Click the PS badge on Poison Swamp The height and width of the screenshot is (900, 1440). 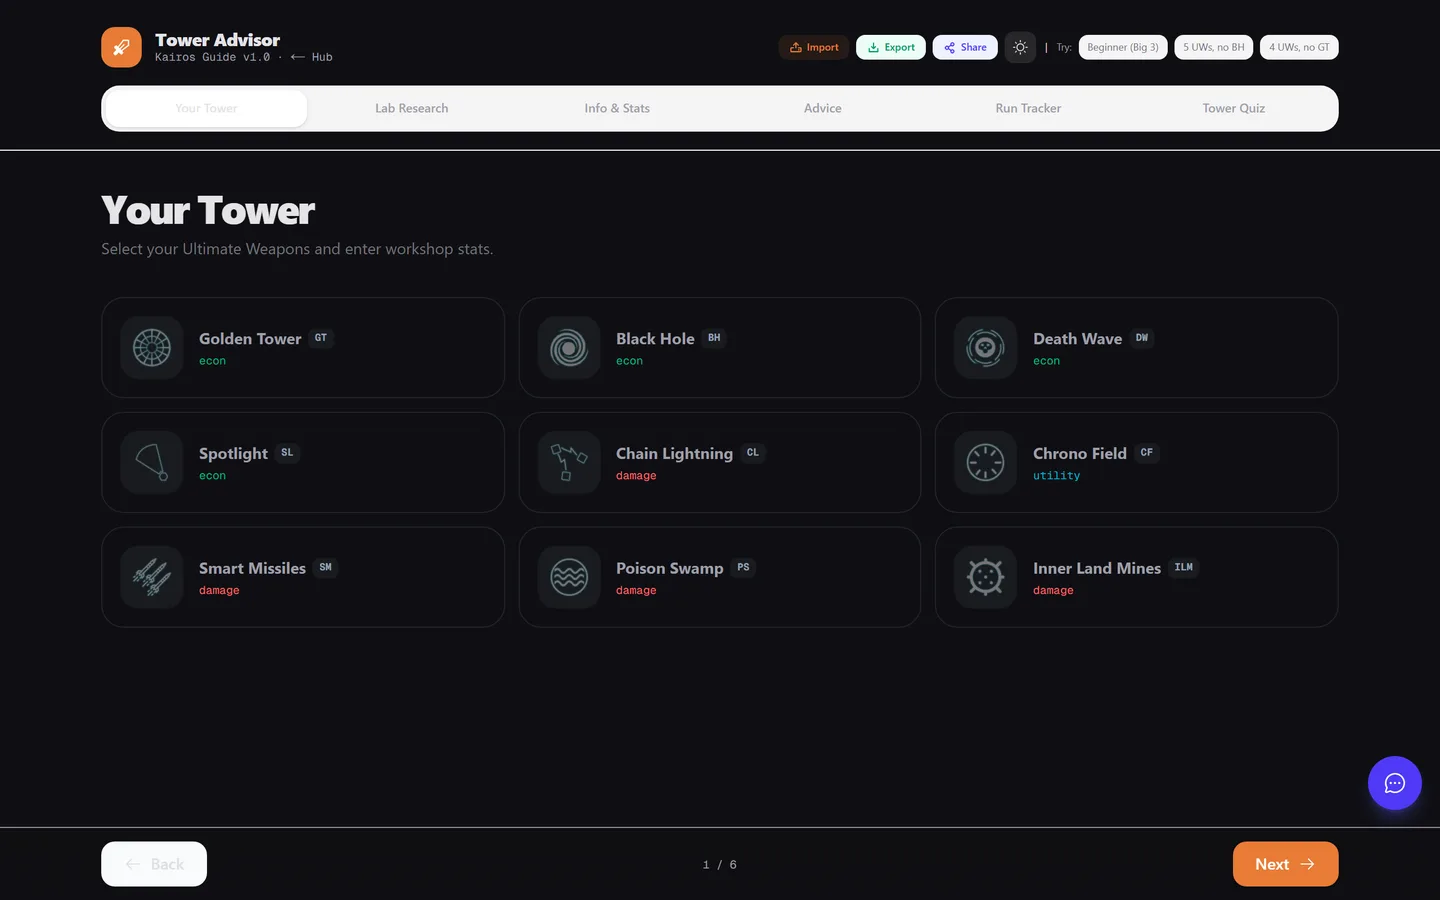(743, 567)
